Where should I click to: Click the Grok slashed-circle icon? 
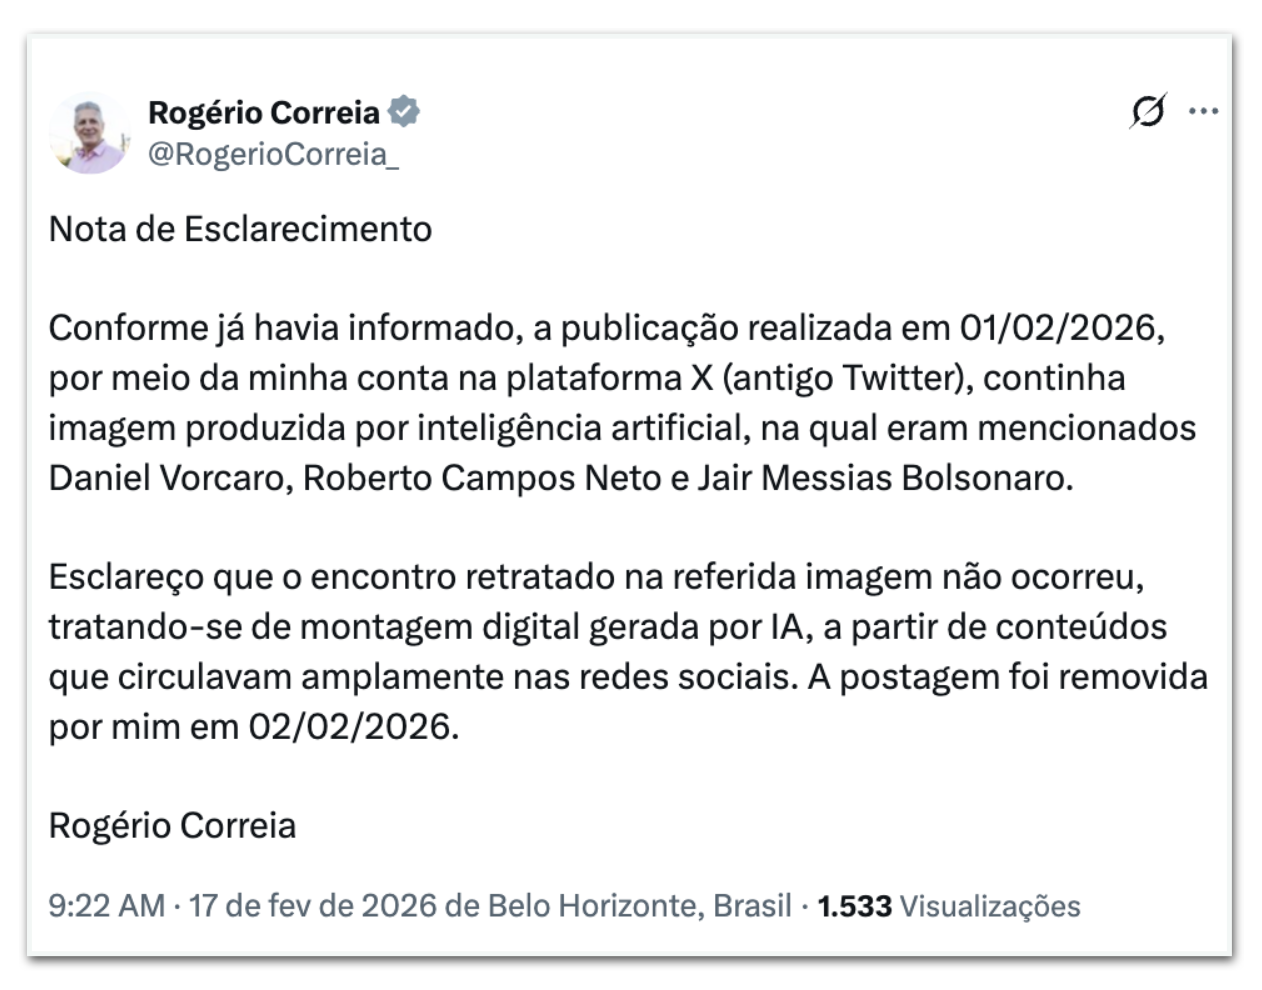tap(1147, 111)
